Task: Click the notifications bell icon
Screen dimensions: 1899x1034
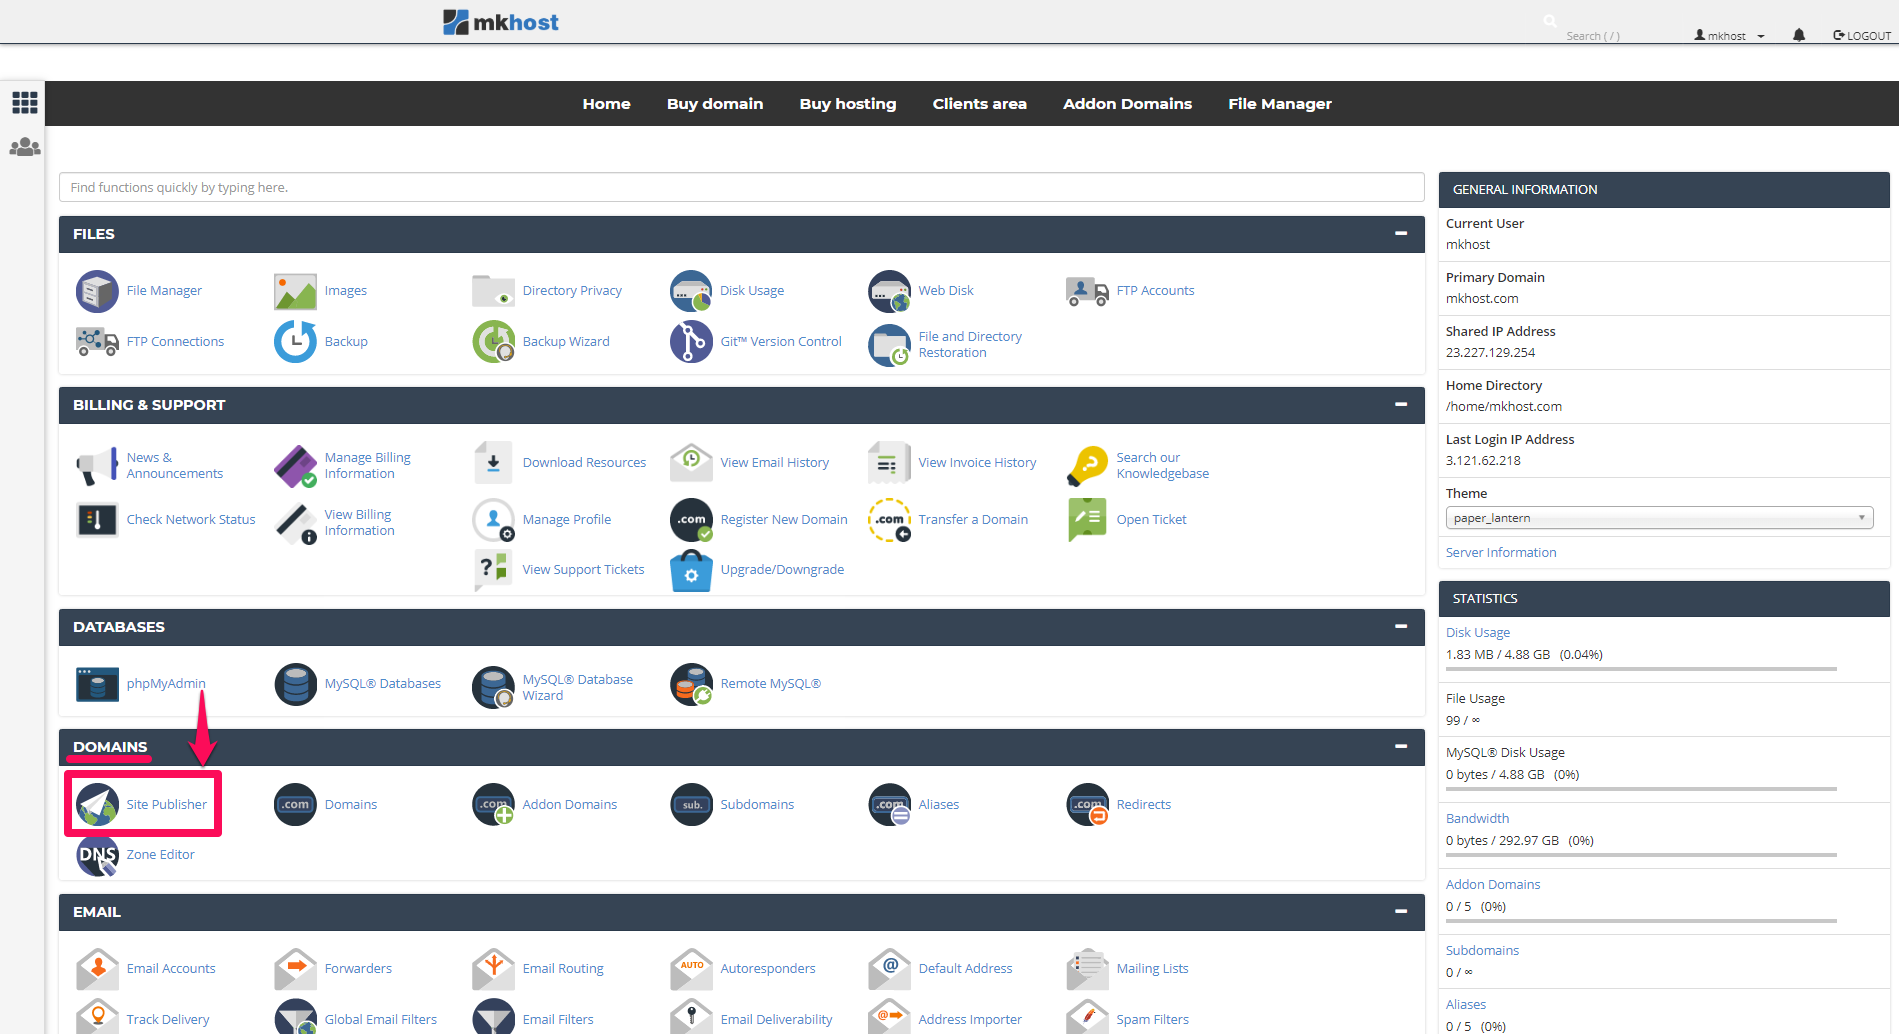Action: point(1799,35)
